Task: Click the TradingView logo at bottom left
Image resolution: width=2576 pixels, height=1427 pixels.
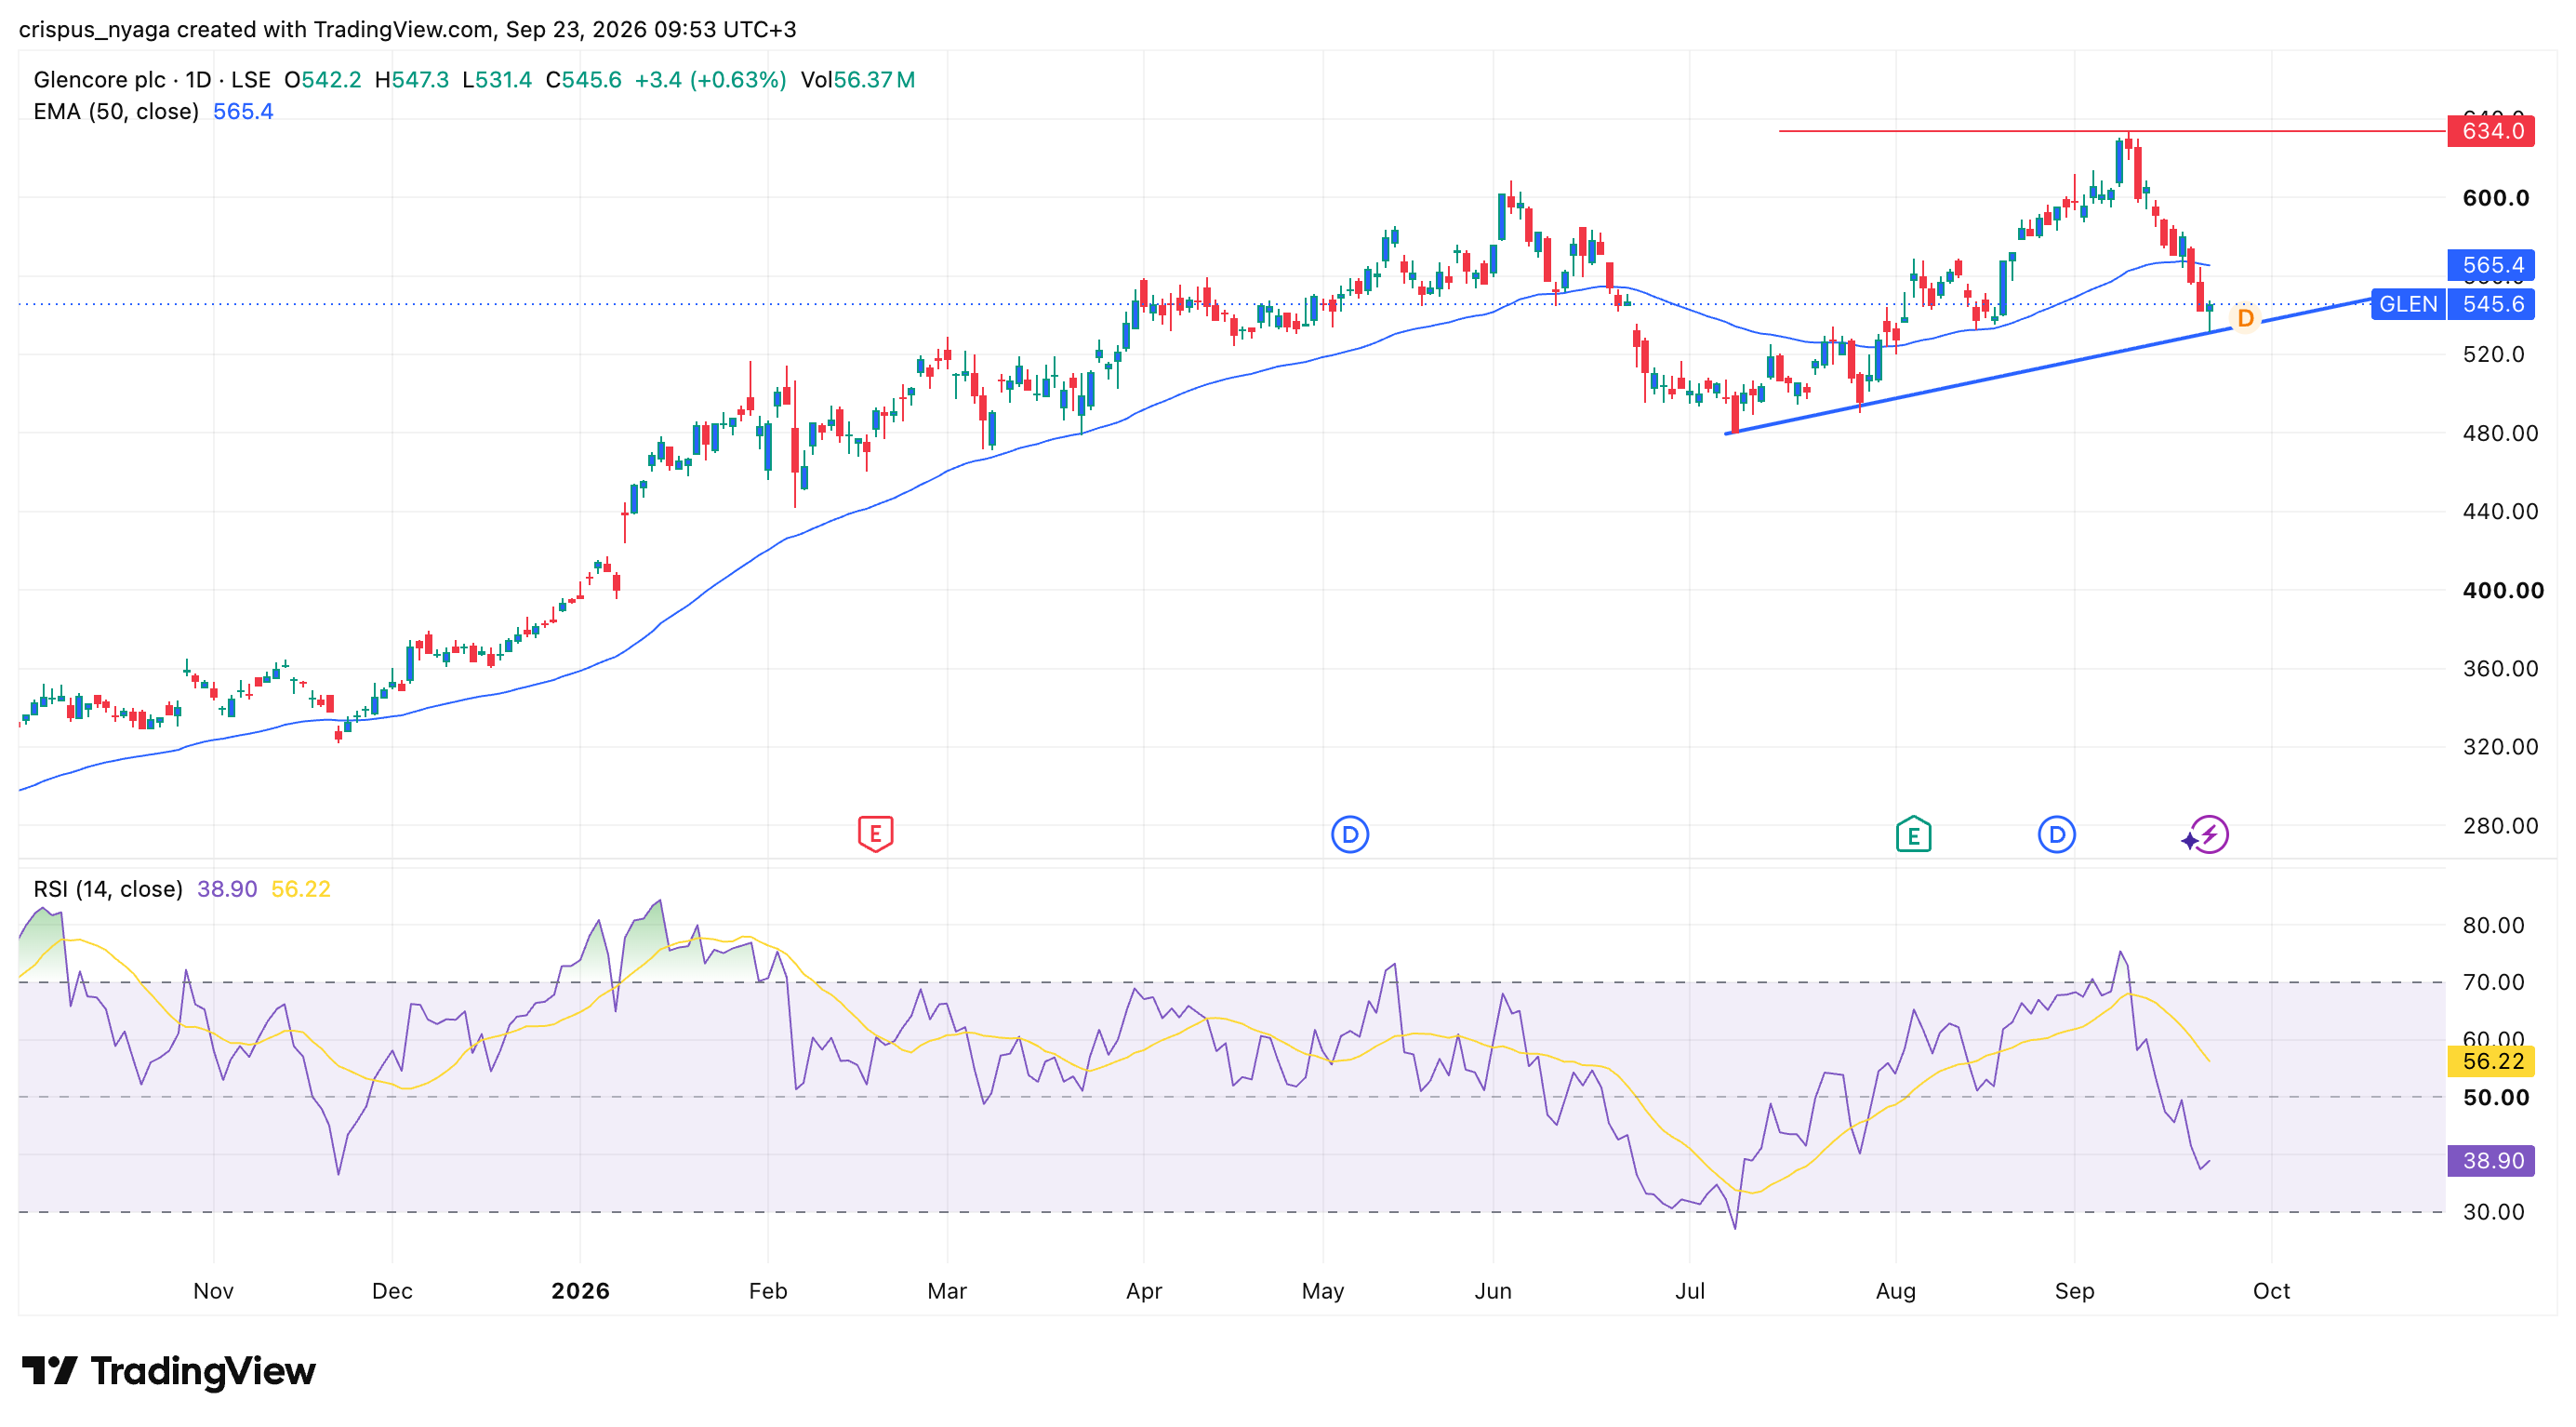Action: click(x=168, y=1371)
